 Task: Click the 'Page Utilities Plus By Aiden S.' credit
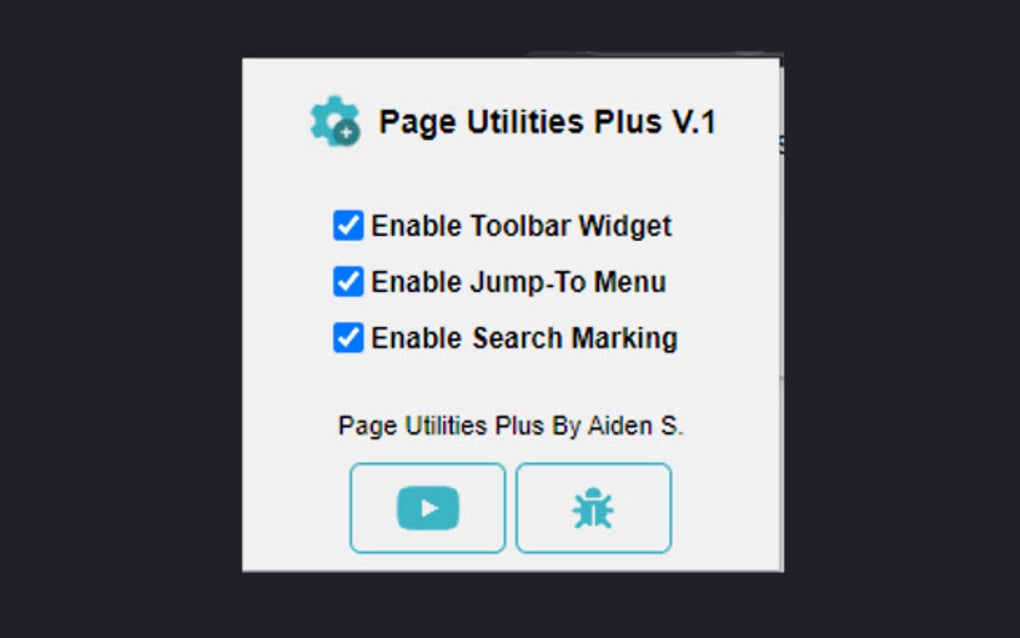click(511, 426)
